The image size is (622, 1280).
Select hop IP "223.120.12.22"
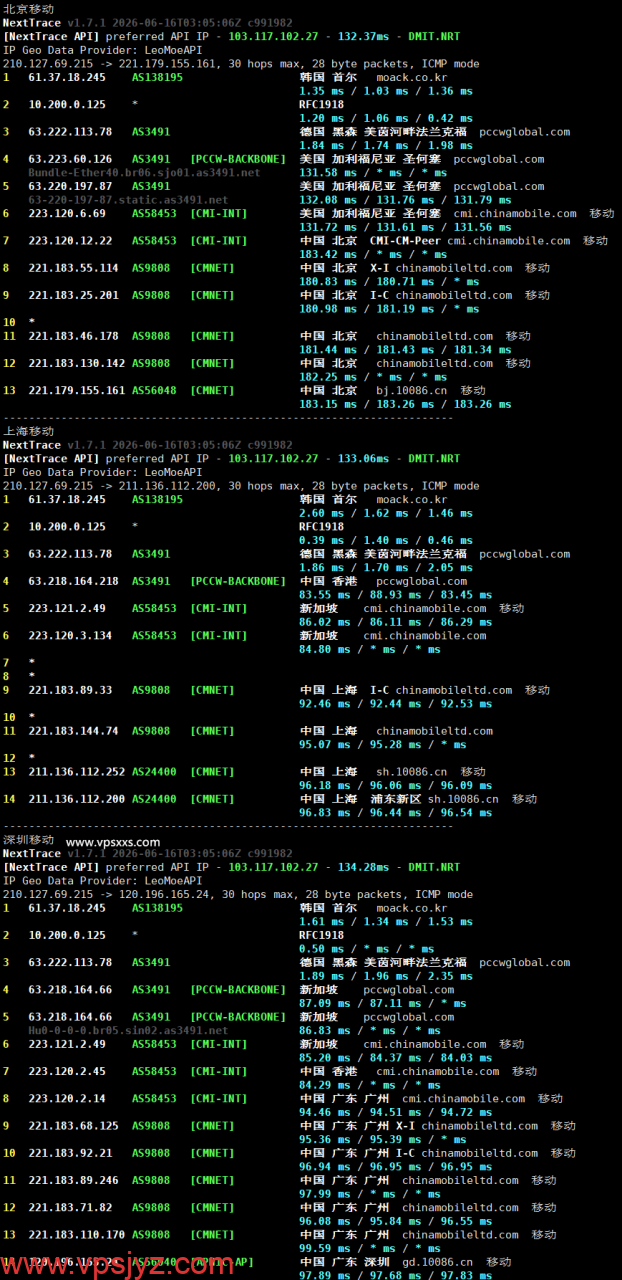pyautogui.click(x=70, y=240)
